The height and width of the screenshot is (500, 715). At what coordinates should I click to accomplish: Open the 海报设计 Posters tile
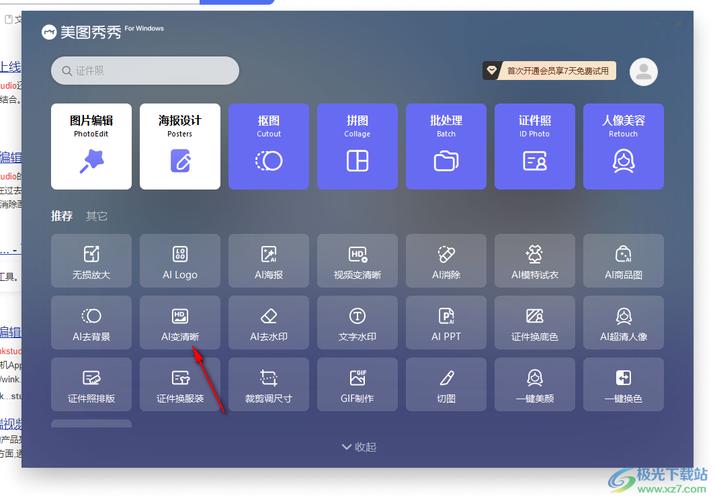(x=180, y=146)
